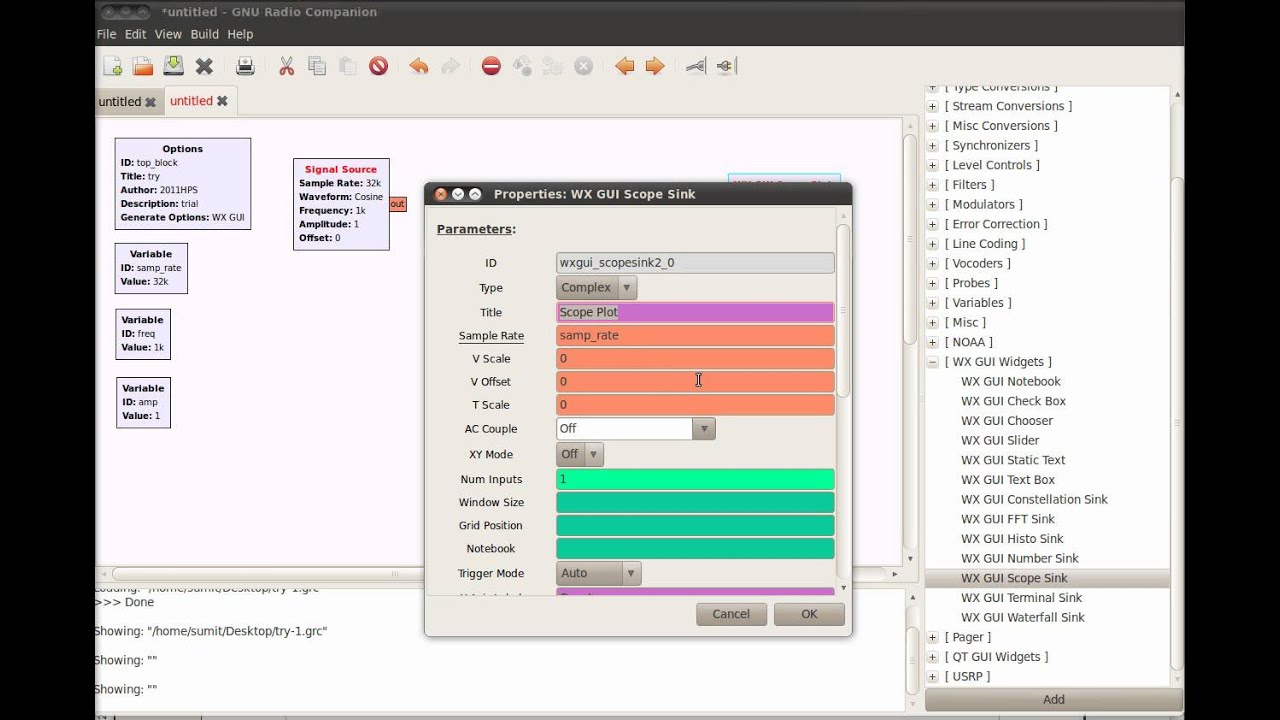Click the toolbar close flow graph X icon
Image resolution: width=1280 pixels, height=720 pixels.
tap(204, 66)
